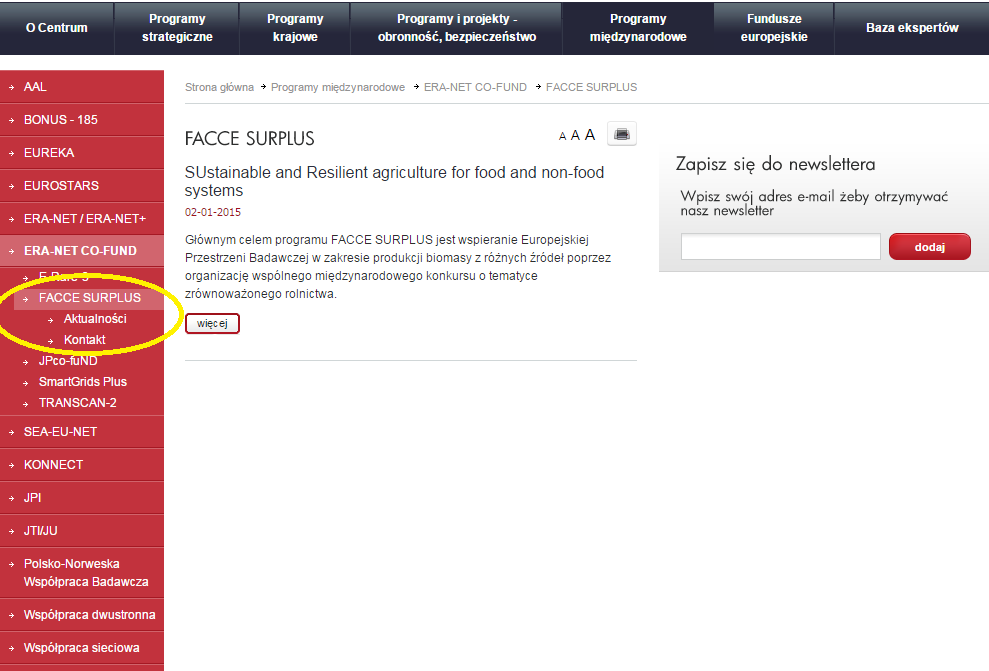Image resolution: width=989 pixels, height=671 pixels.
Task: Select JPco-fuND in the sidebar
Action: [x=68, y=361]
